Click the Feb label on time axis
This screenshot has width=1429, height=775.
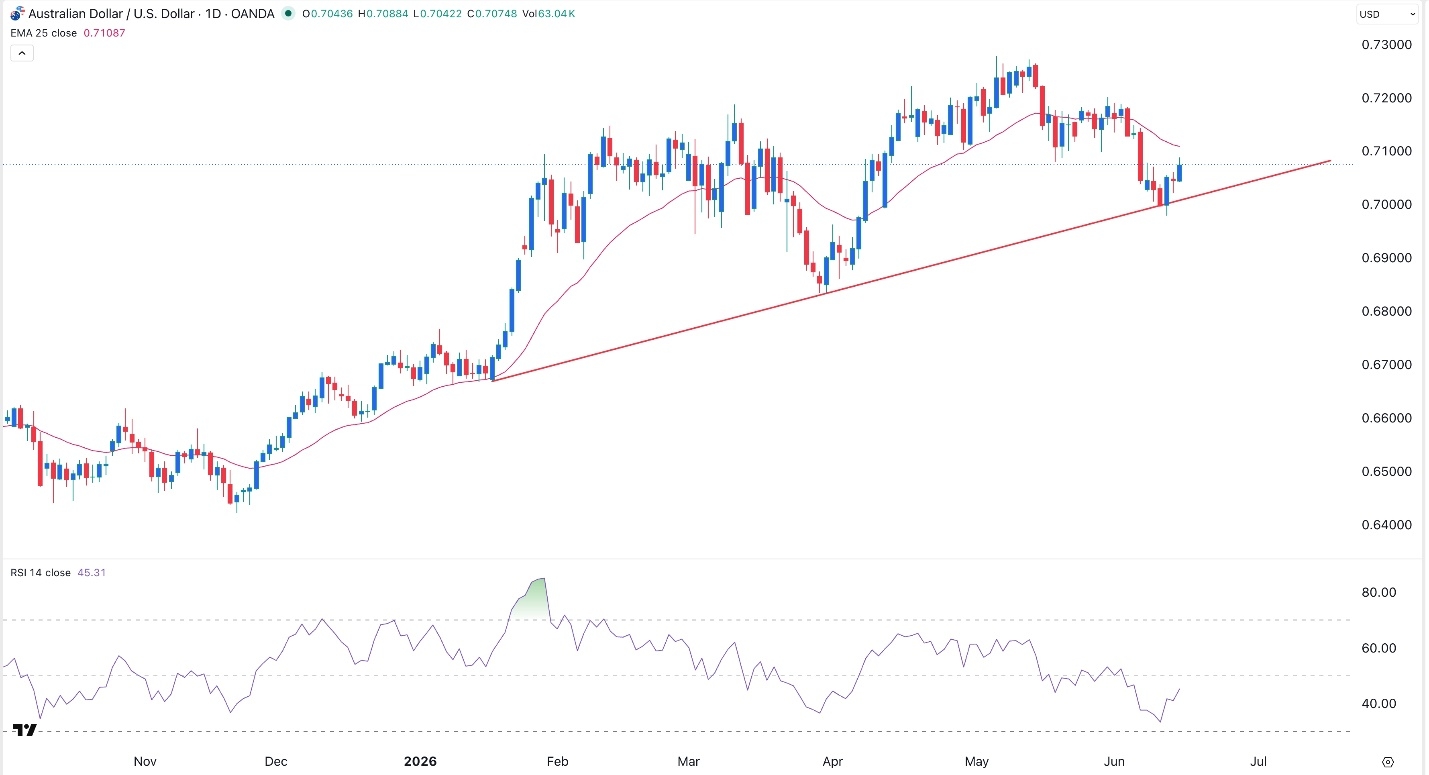pos(557,762)
